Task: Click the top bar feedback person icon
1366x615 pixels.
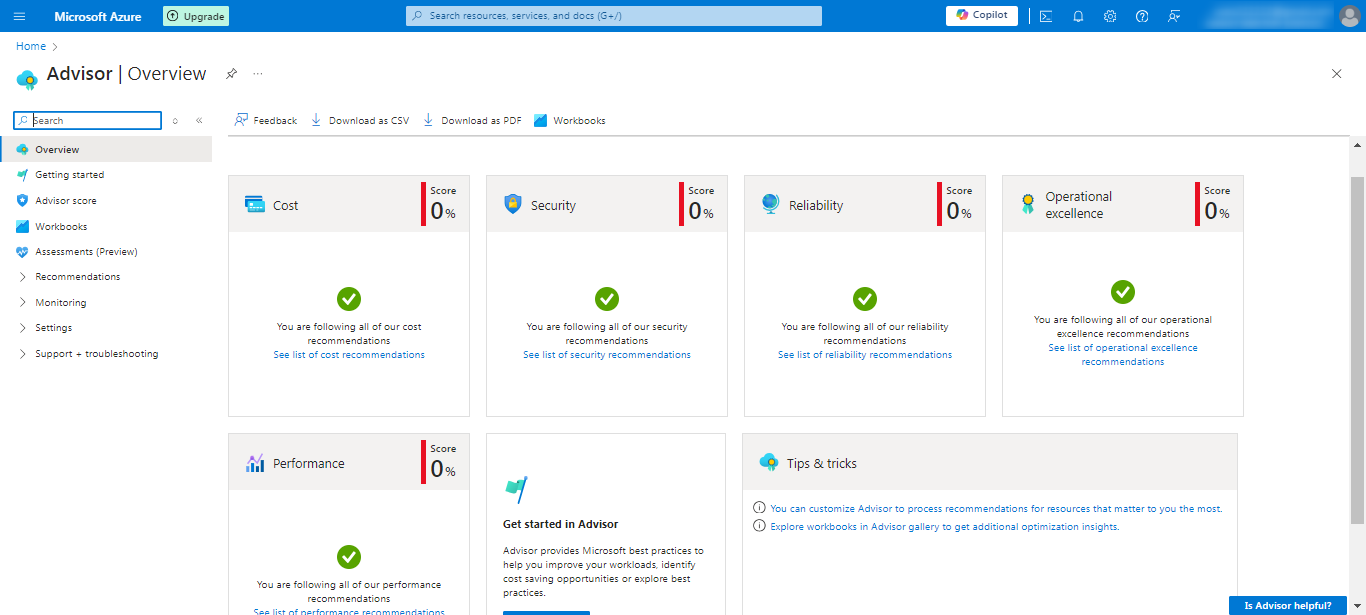Action: click(1174, 16)
